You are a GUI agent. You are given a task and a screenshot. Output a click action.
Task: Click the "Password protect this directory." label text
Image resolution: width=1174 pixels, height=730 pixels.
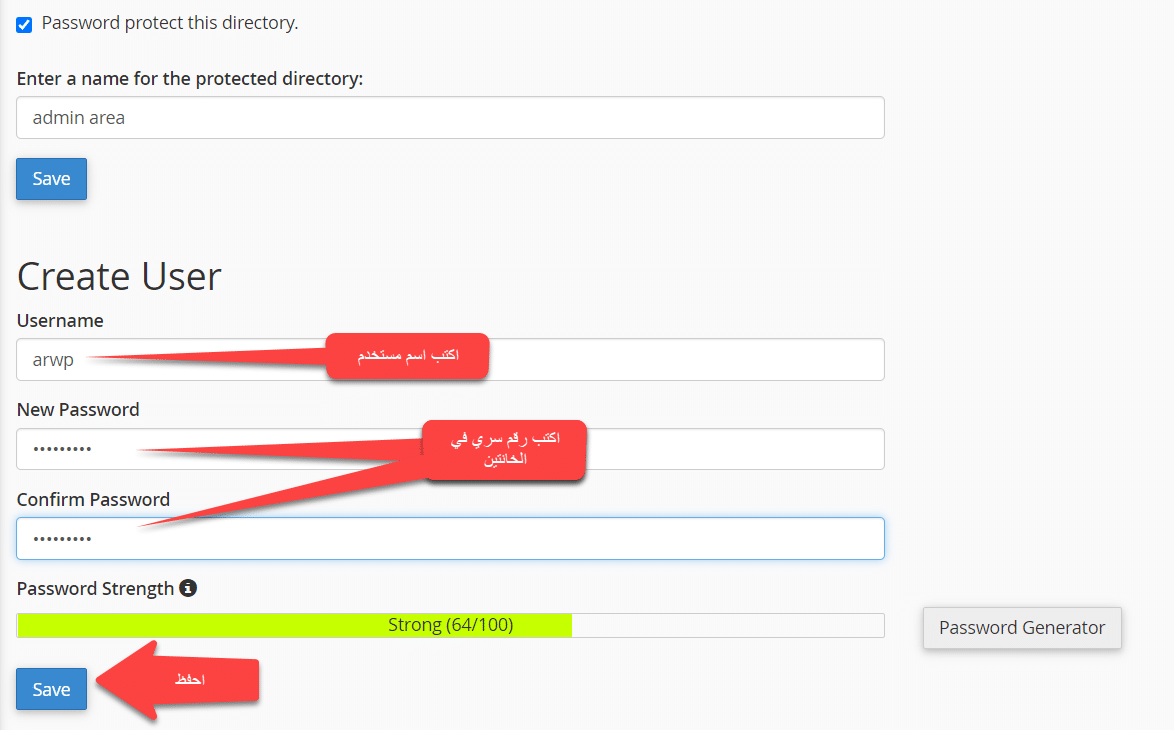[x=170, y=23]
